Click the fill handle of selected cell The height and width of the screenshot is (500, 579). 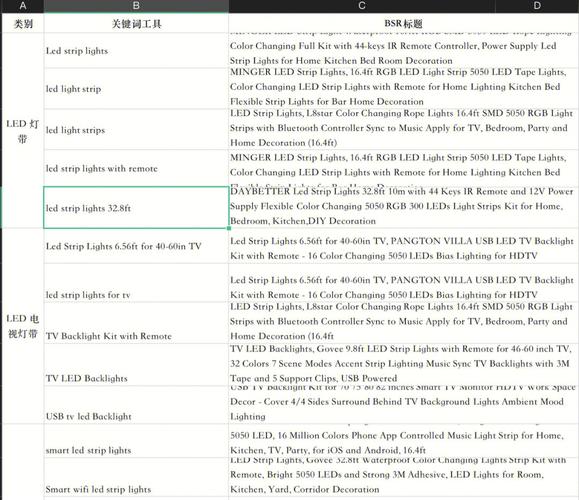(229, 228)
